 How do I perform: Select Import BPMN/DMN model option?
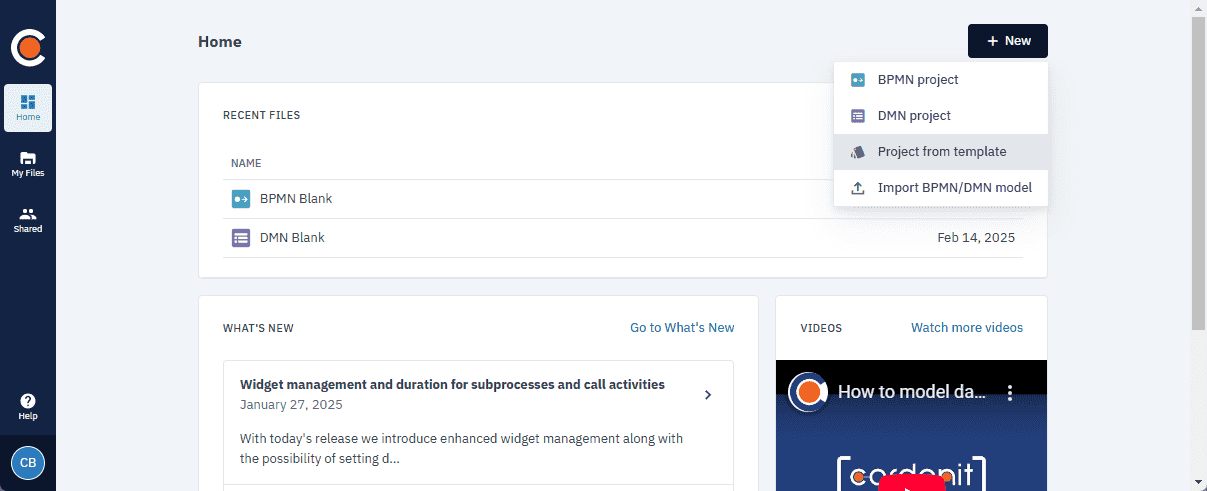point(941,188)
